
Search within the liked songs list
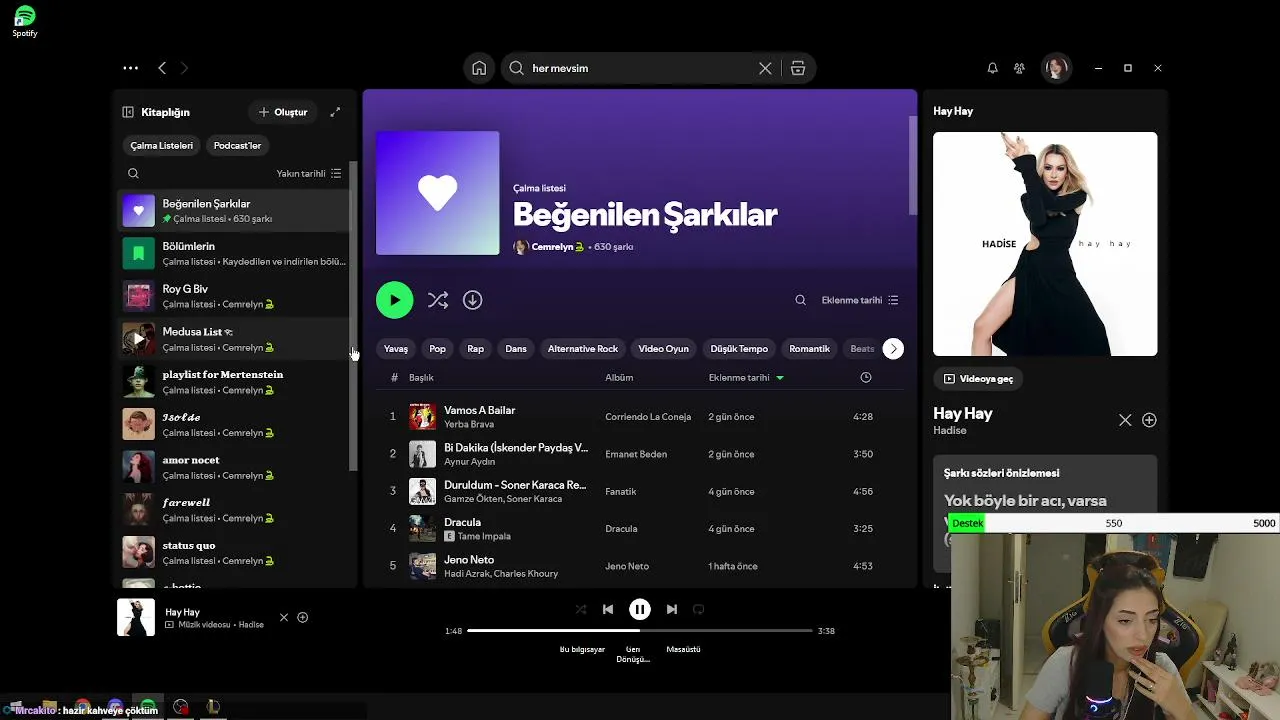pos(800,300)
